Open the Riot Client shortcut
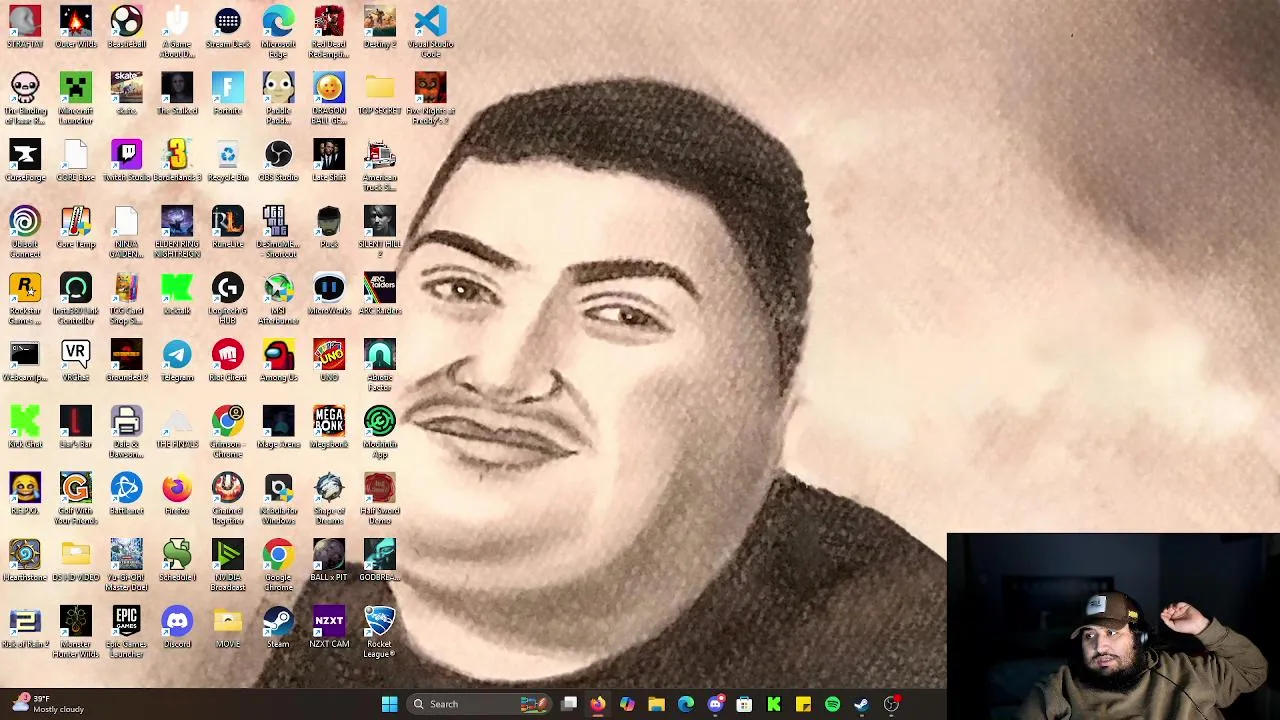Image resolution: width=1280 pixels, height=720 pixels. tap(228, 361)
